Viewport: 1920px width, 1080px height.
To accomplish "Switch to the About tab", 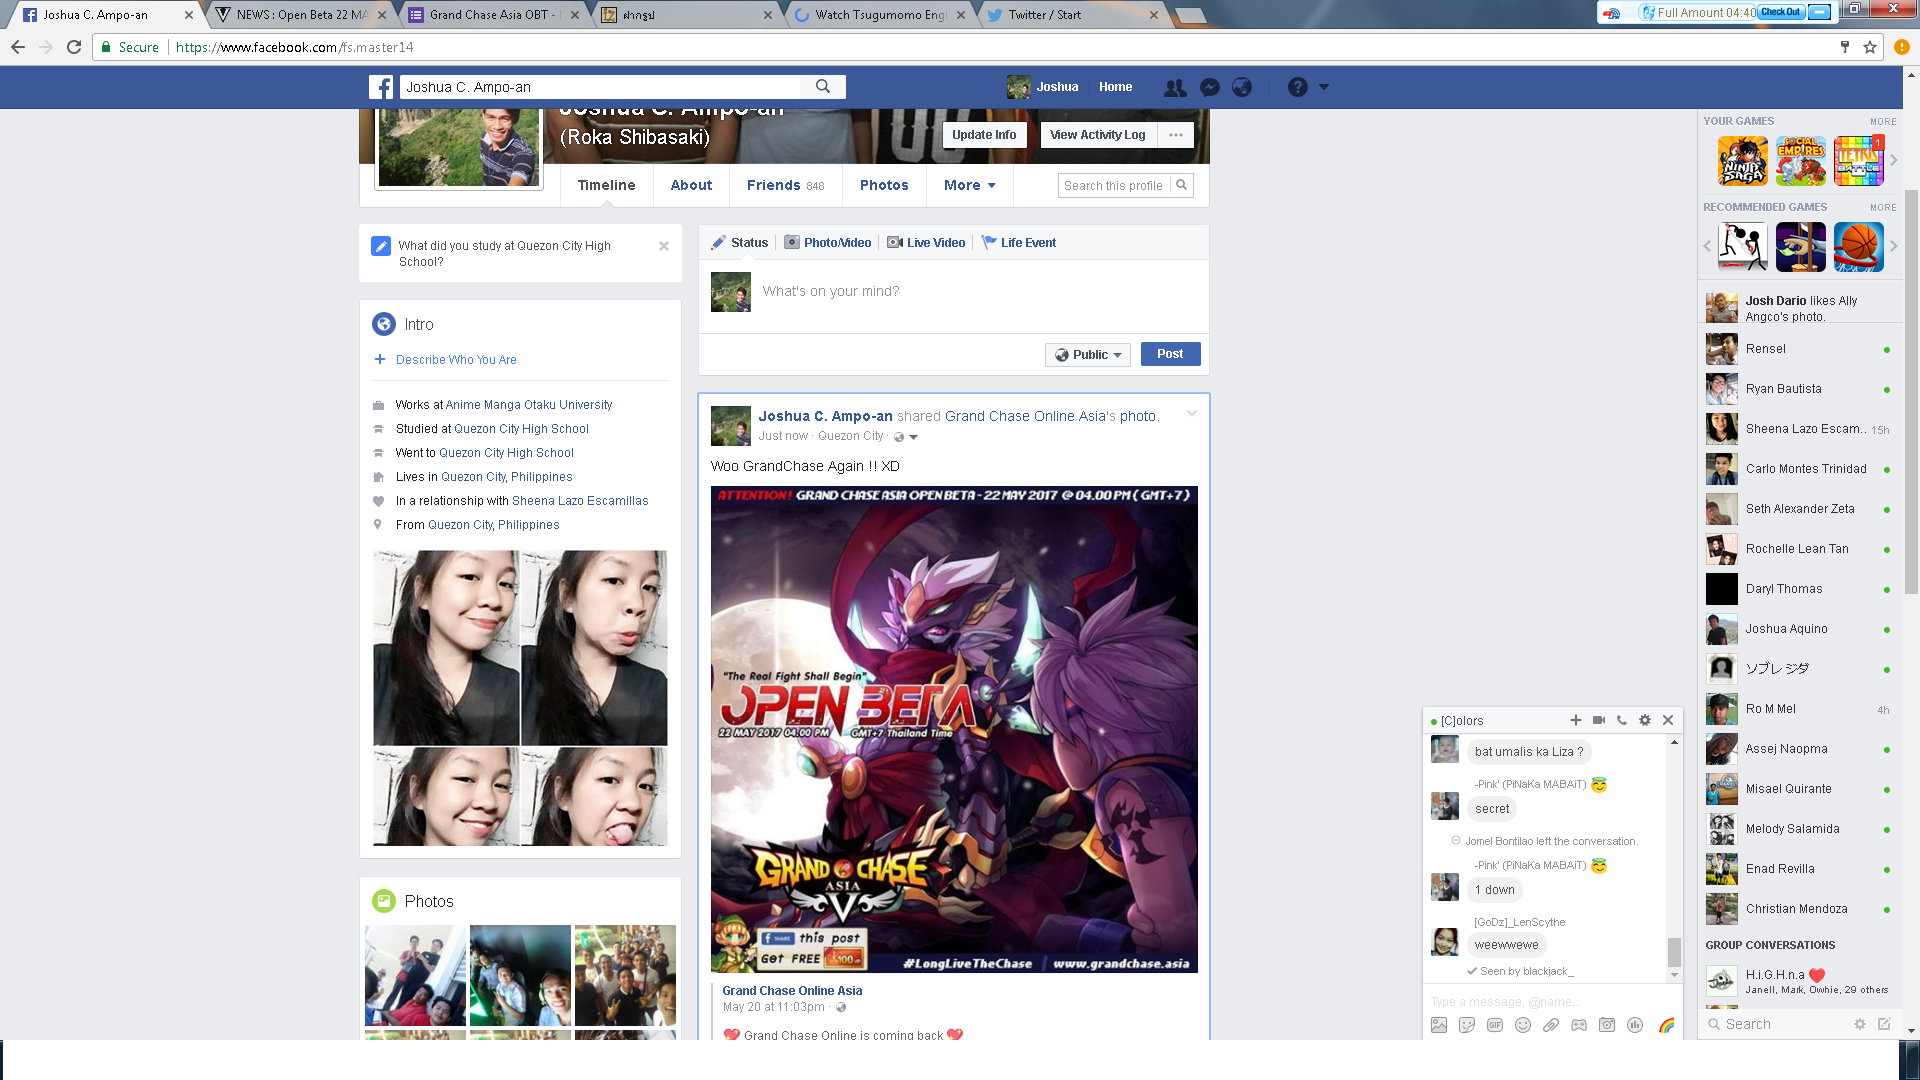I will point(691,185).
